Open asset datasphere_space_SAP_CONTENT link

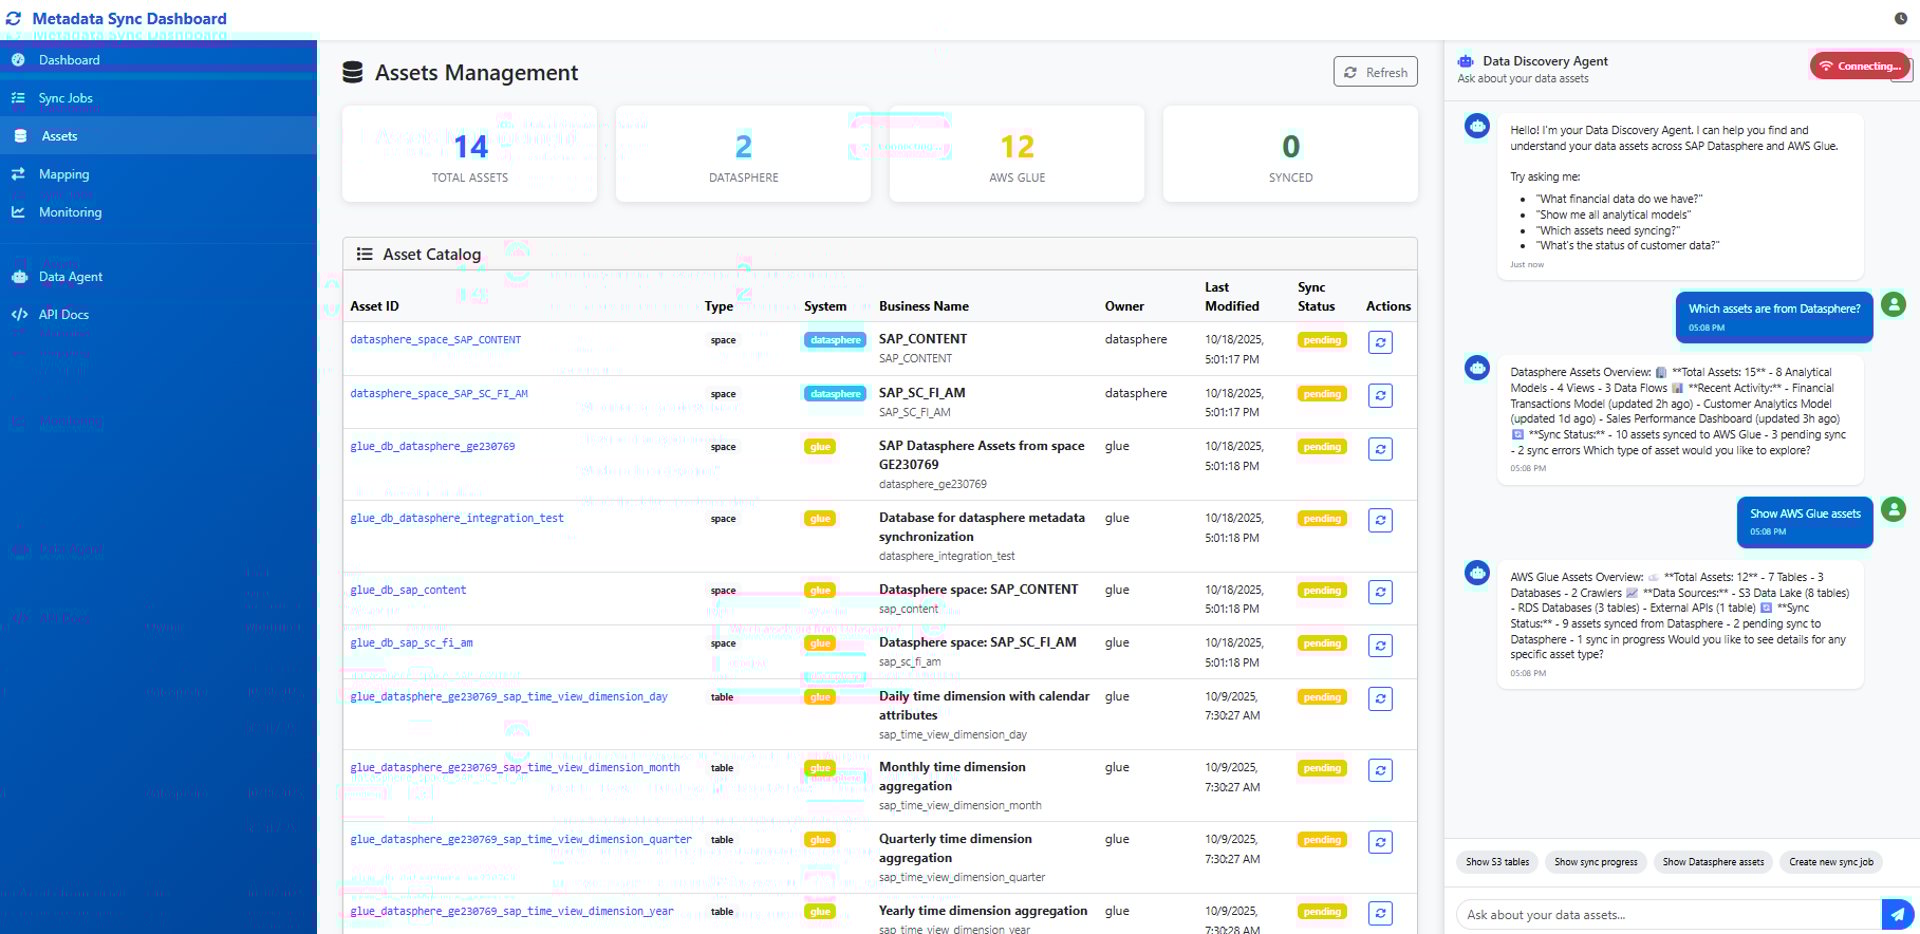tap(435, 340)
